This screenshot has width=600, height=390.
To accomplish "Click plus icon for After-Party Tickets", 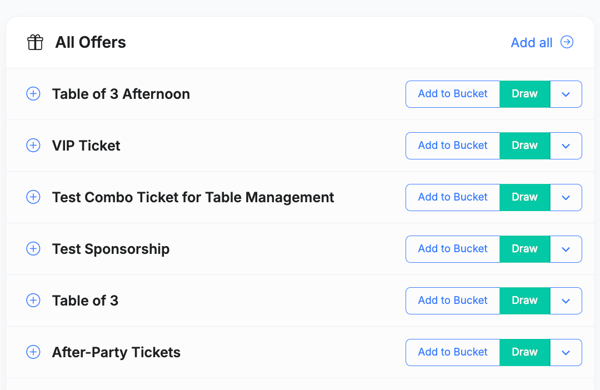I will [x=33, y=352].
